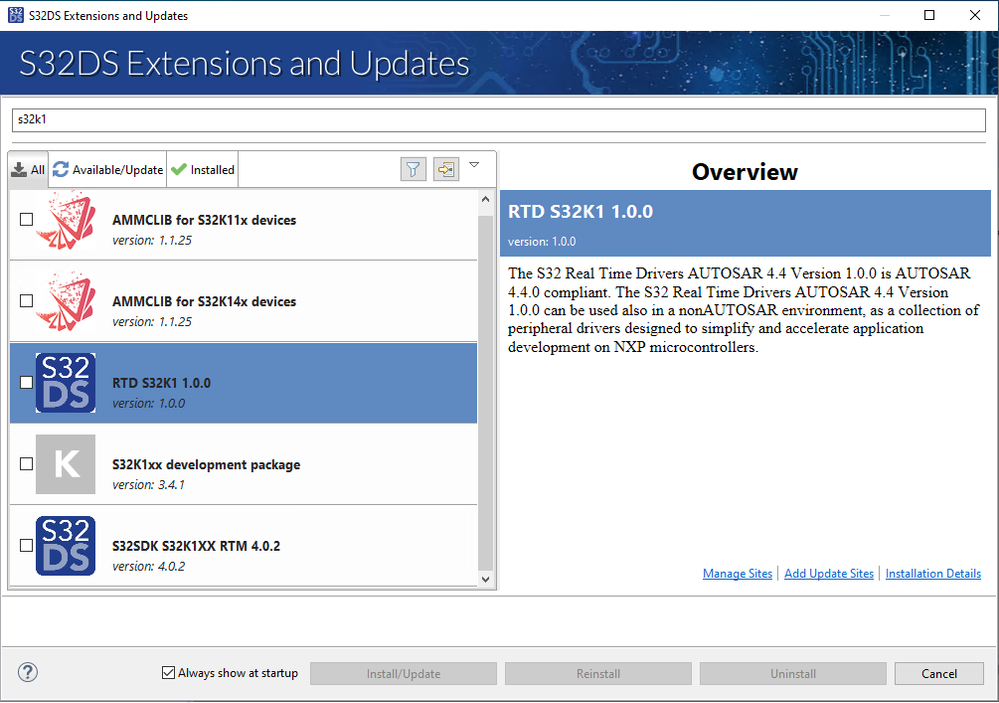
Task: Switch to the Available/Update tab
Action: point(106,169)
